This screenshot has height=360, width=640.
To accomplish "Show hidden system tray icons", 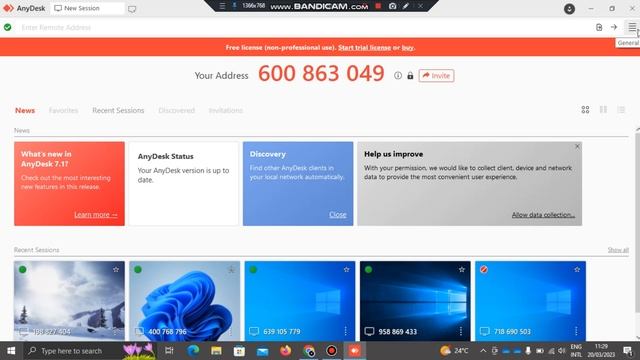I will 483,351.
